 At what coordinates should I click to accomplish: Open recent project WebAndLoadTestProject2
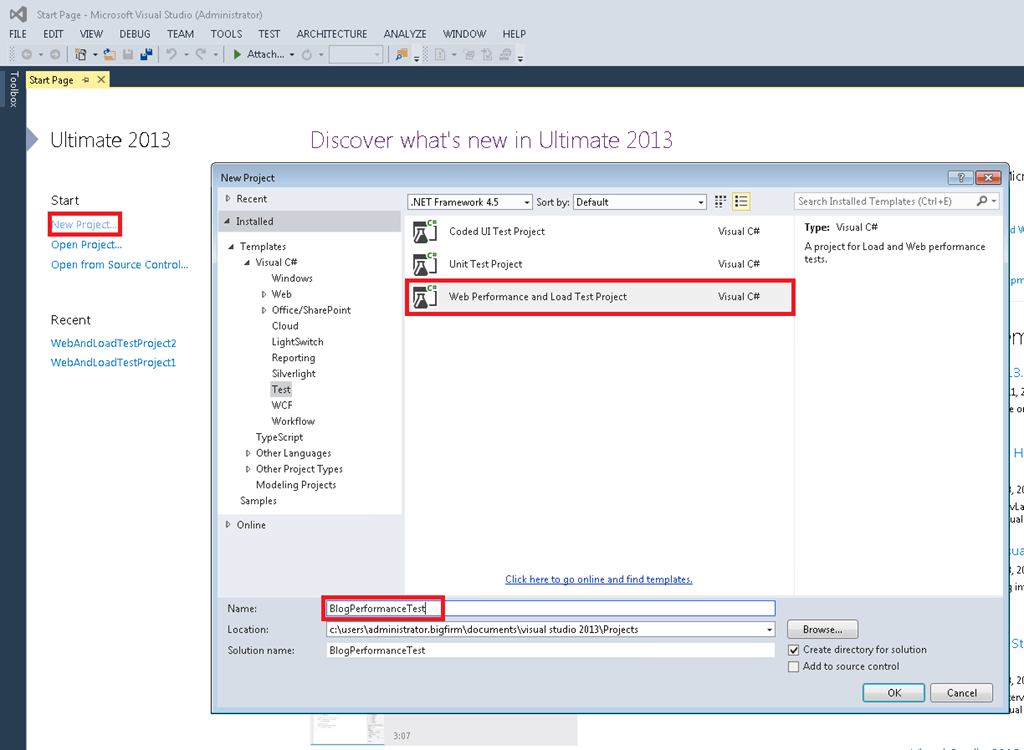click(114, 343)
